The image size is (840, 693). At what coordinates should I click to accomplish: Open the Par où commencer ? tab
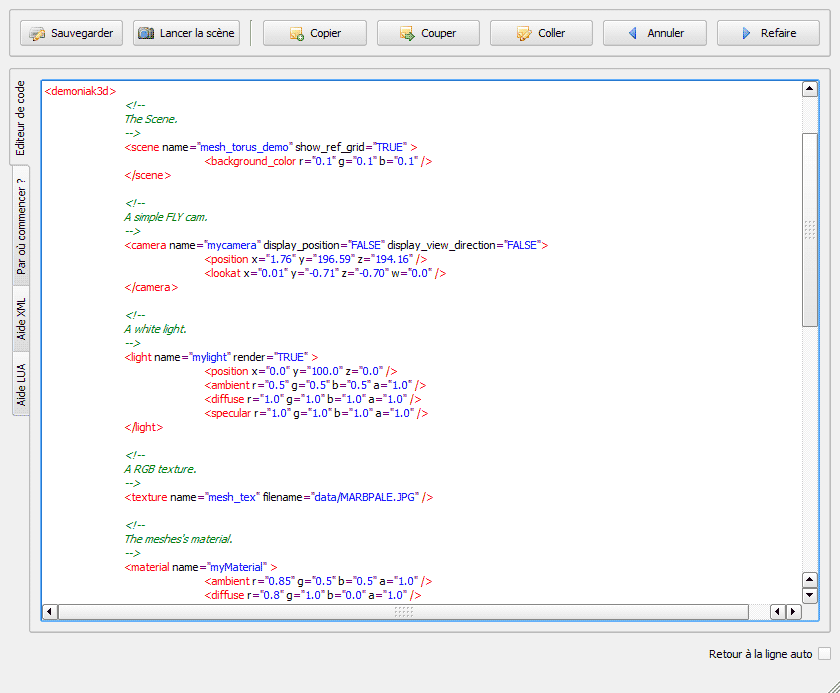[20, 227]
